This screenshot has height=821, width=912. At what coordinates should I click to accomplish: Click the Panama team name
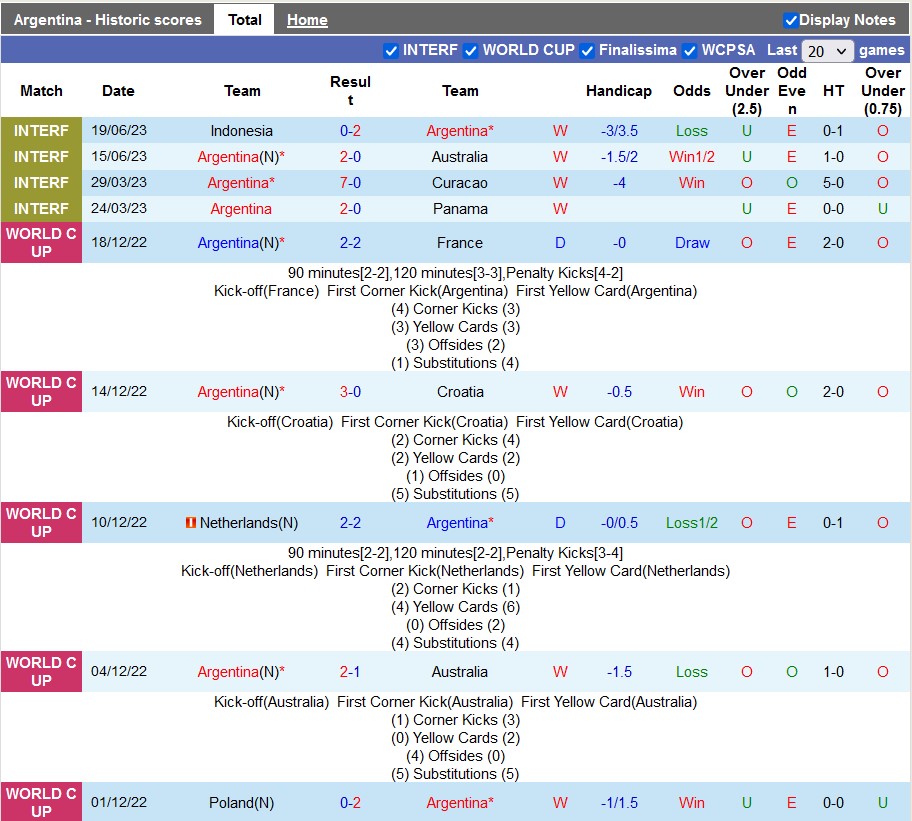(x=460, y=209)
